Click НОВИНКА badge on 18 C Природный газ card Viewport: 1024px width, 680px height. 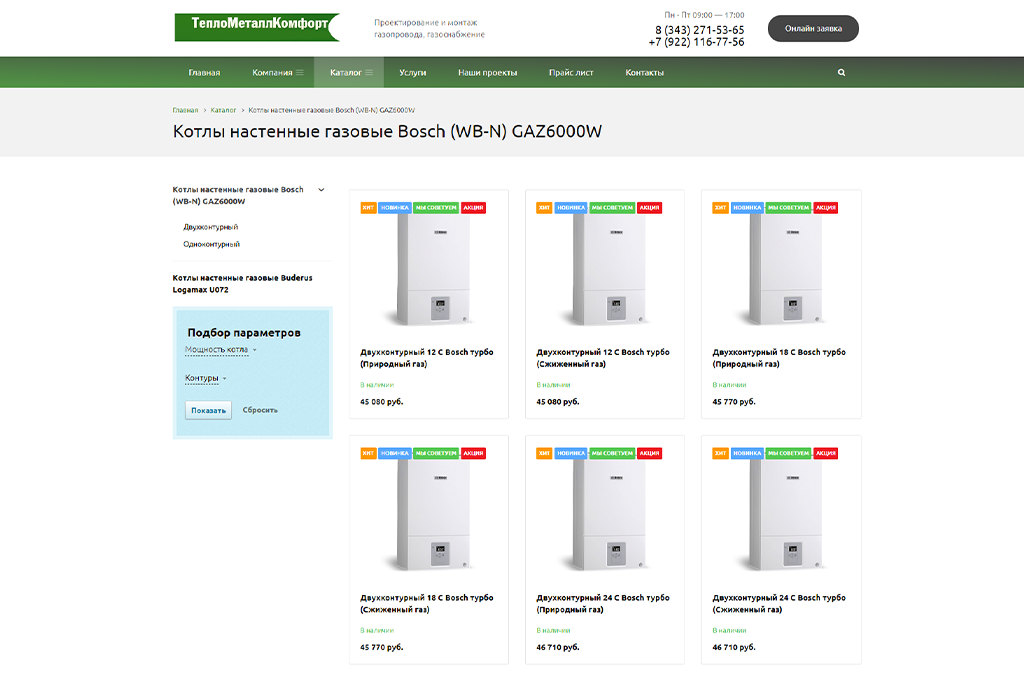point(747,208)
